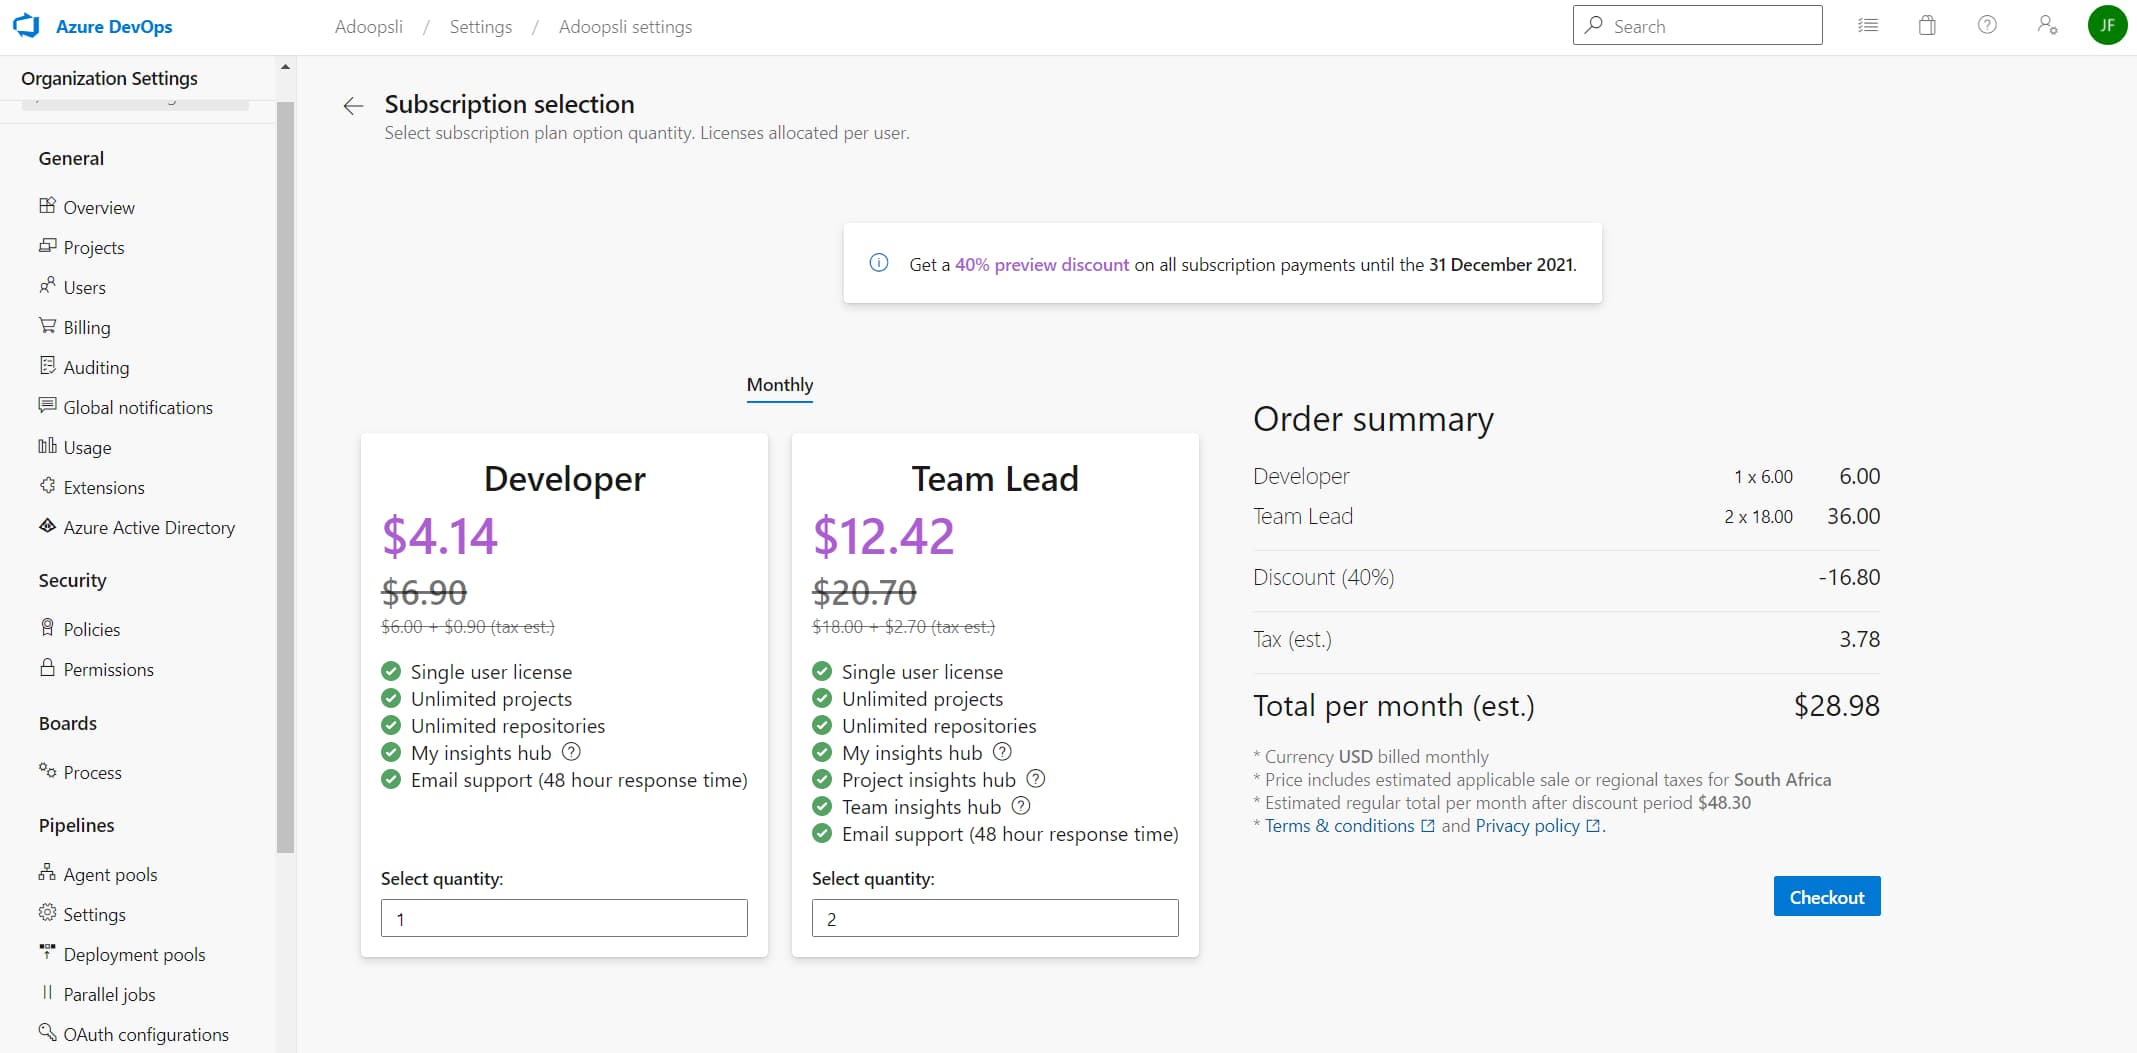
Task: Click the search magnifier icon
Action: click(x=1594, y=25)
